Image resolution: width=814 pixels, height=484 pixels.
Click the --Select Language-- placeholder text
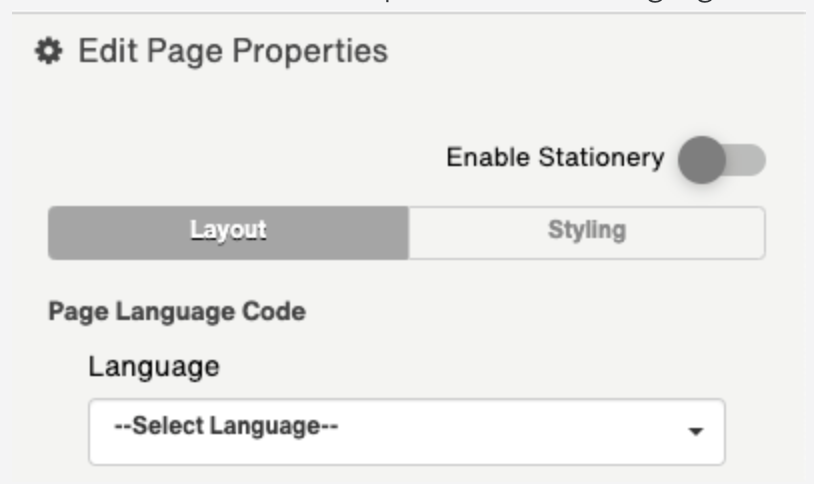pyautogui.click(x=225, y=427)
